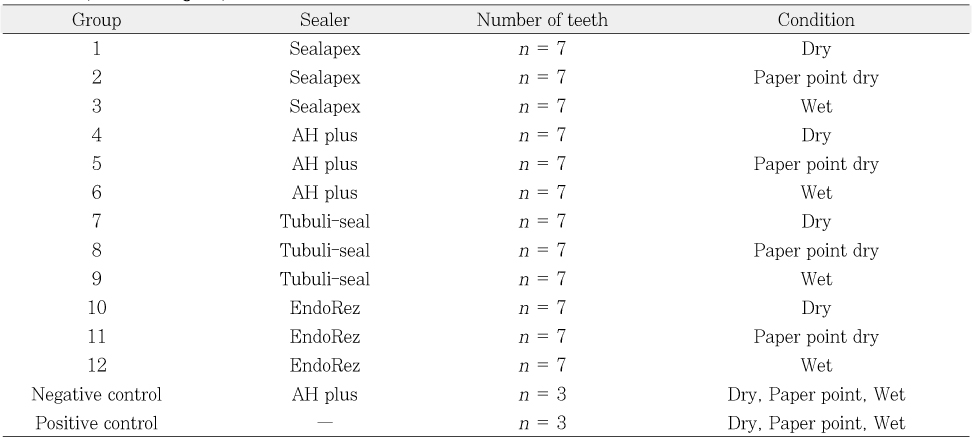Screen dimensions: 972x437
Task: Select the Dry condition for group 7
Action: 816,221
